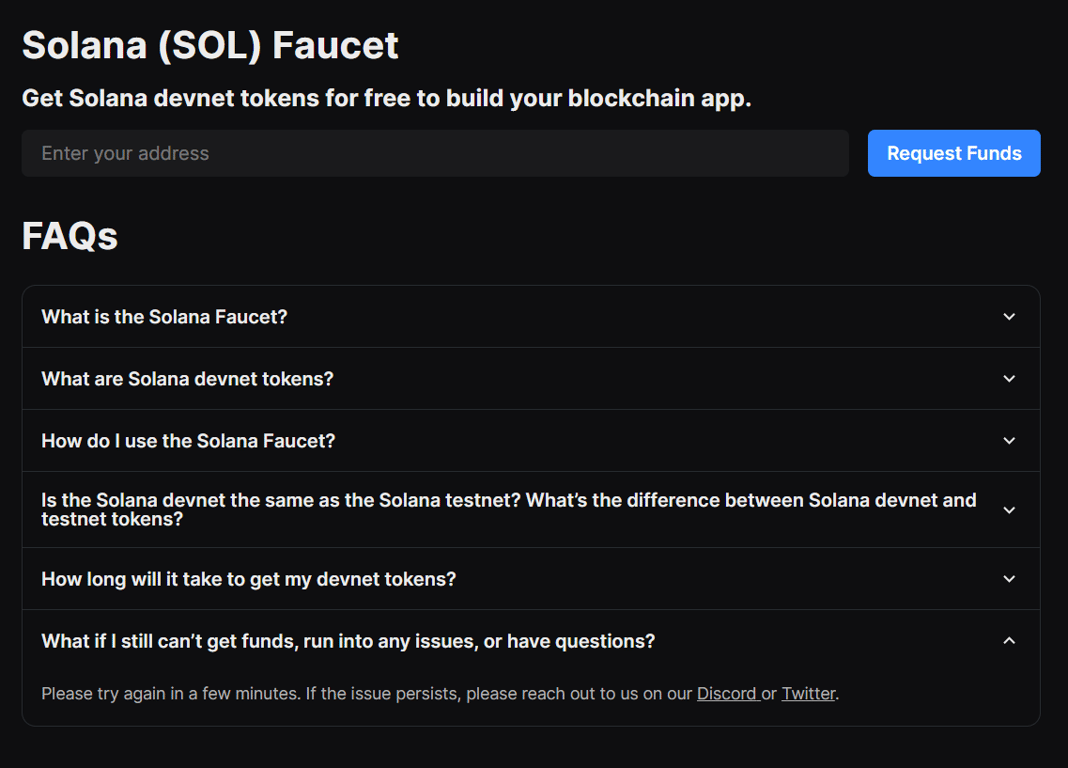This screenshot has height=768, width=1068.
Task: Click the devnet tokens tagline text
Action: pos(386,98)
